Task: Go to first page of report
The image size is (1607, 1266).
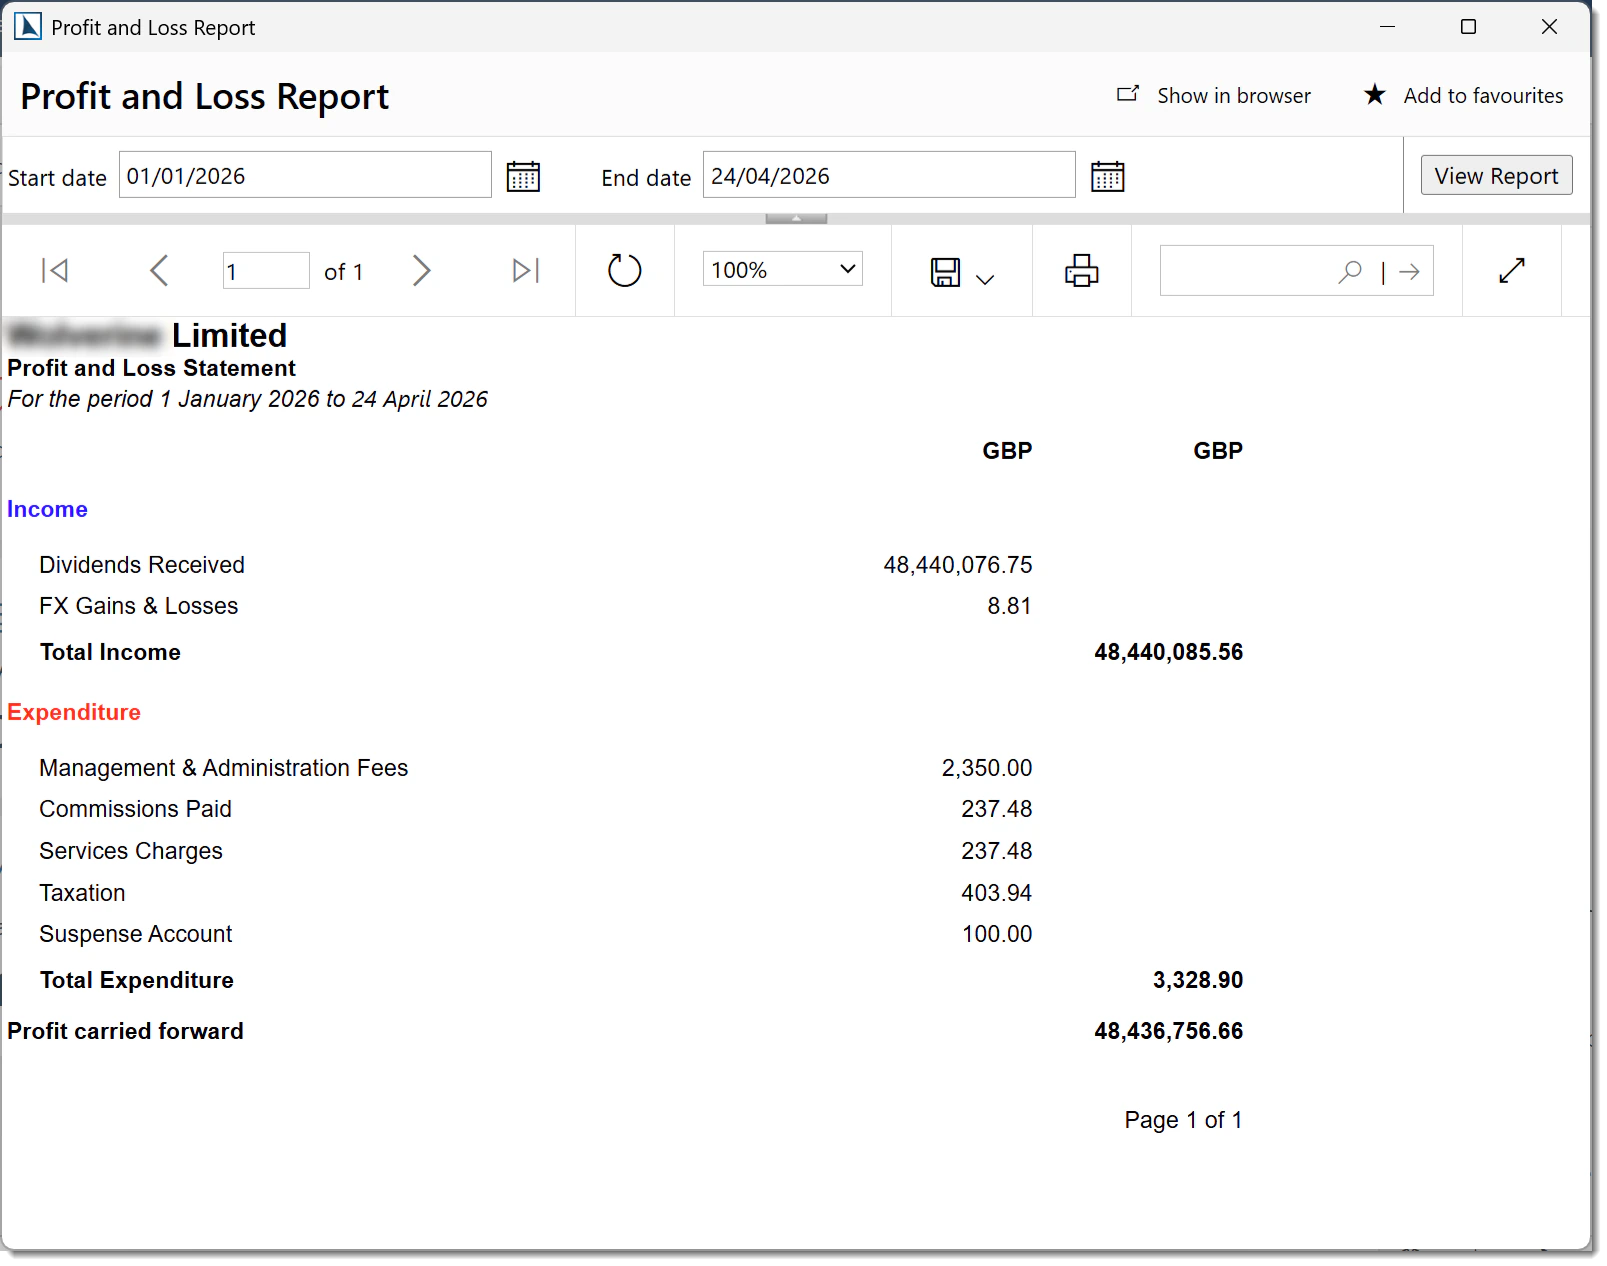Action: 55,271
